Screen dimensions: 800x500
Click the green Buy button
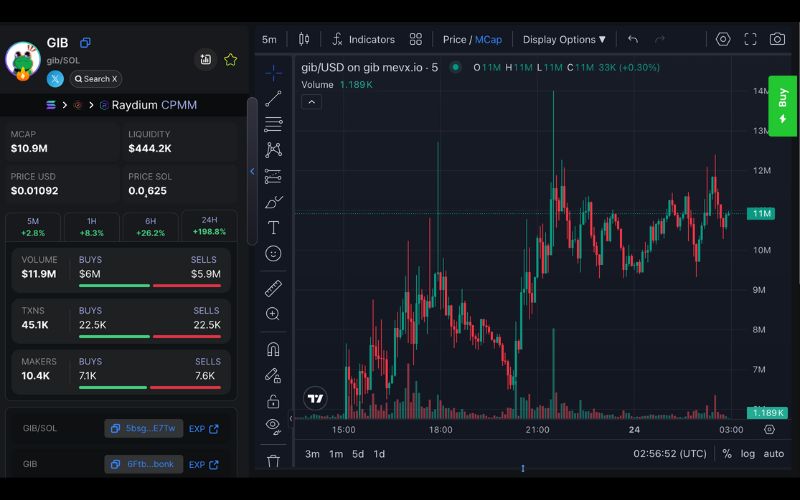point(783,106)
